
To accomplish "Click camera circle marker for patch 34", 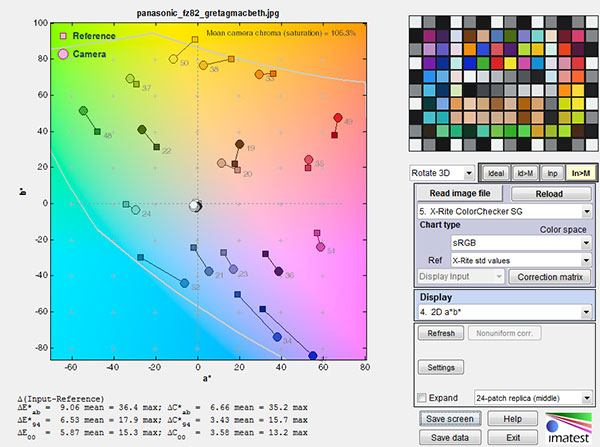I will pyautogui.click(x=277, y=337).
